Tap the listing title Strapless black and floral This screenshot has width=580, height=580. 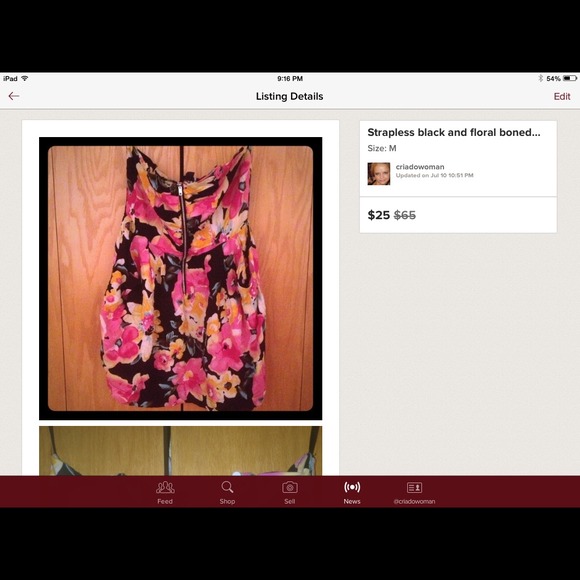point(453,132)
